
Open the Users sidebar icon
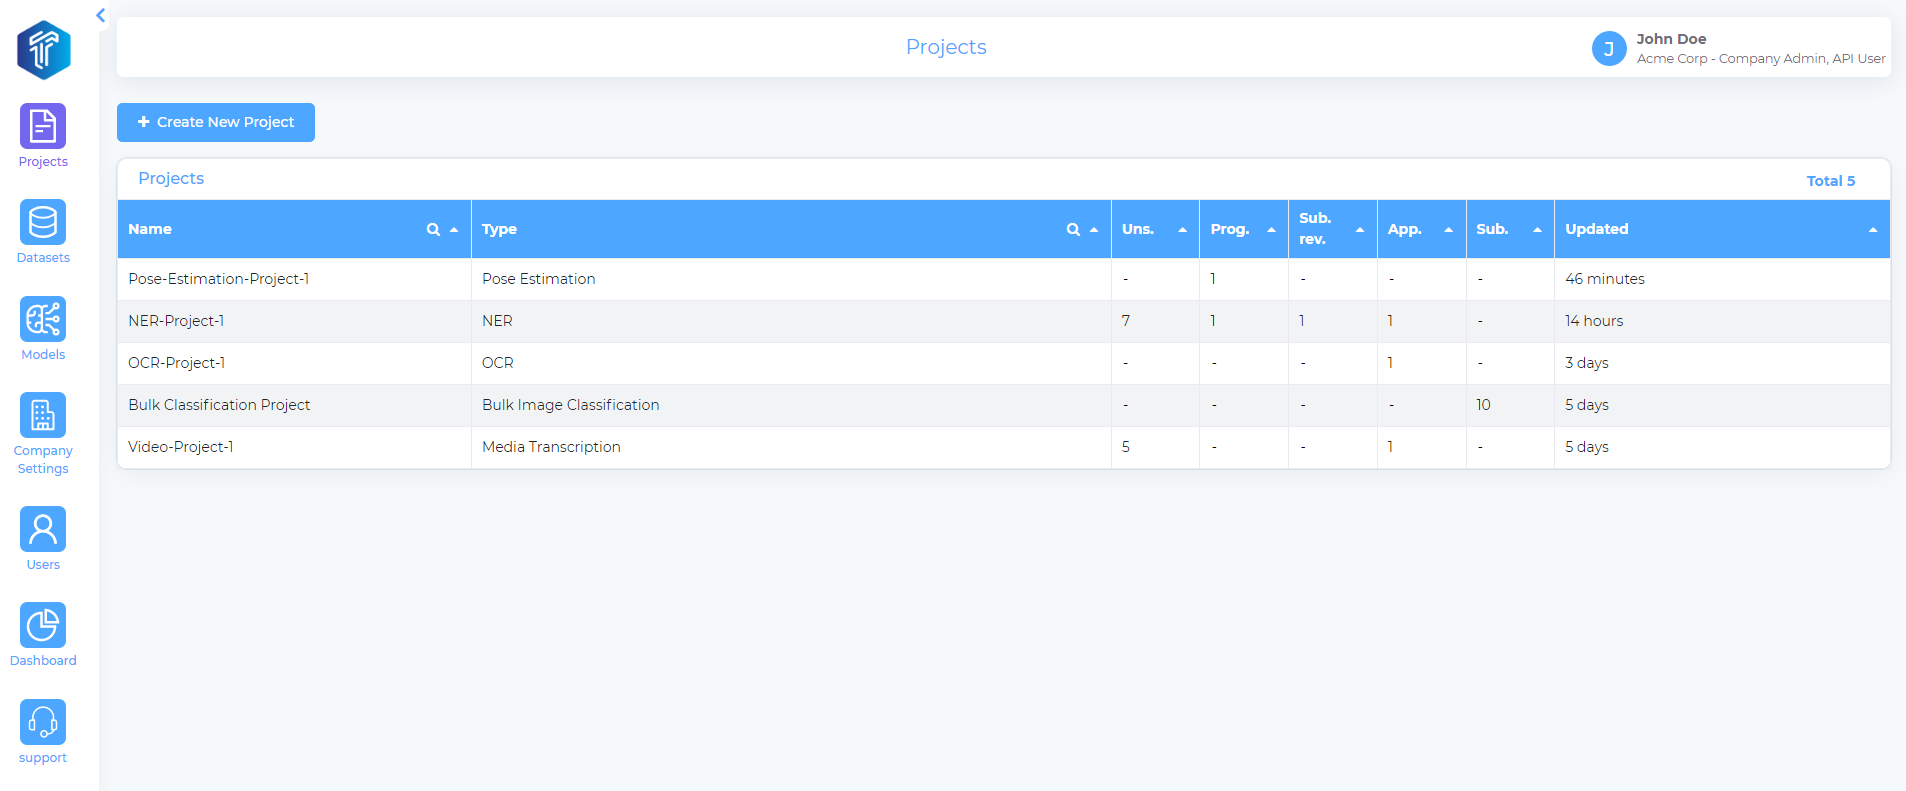coord(43,529)
